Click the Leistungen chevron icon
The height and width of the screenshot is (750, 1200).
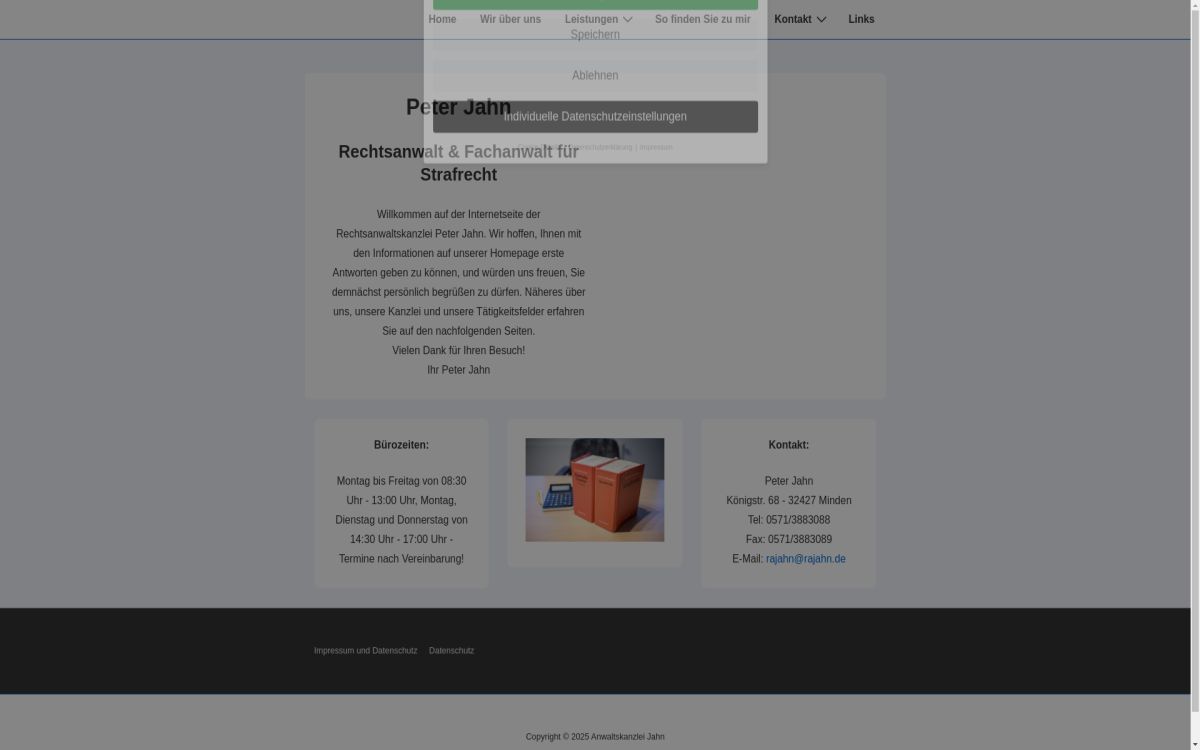628,20
